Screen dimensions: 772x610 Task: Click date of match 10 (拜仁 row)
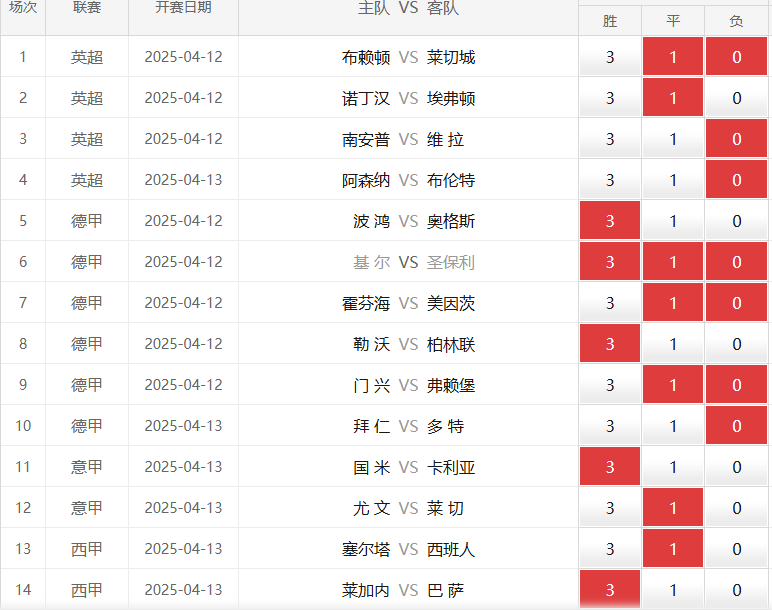click(x=183, y=425)
